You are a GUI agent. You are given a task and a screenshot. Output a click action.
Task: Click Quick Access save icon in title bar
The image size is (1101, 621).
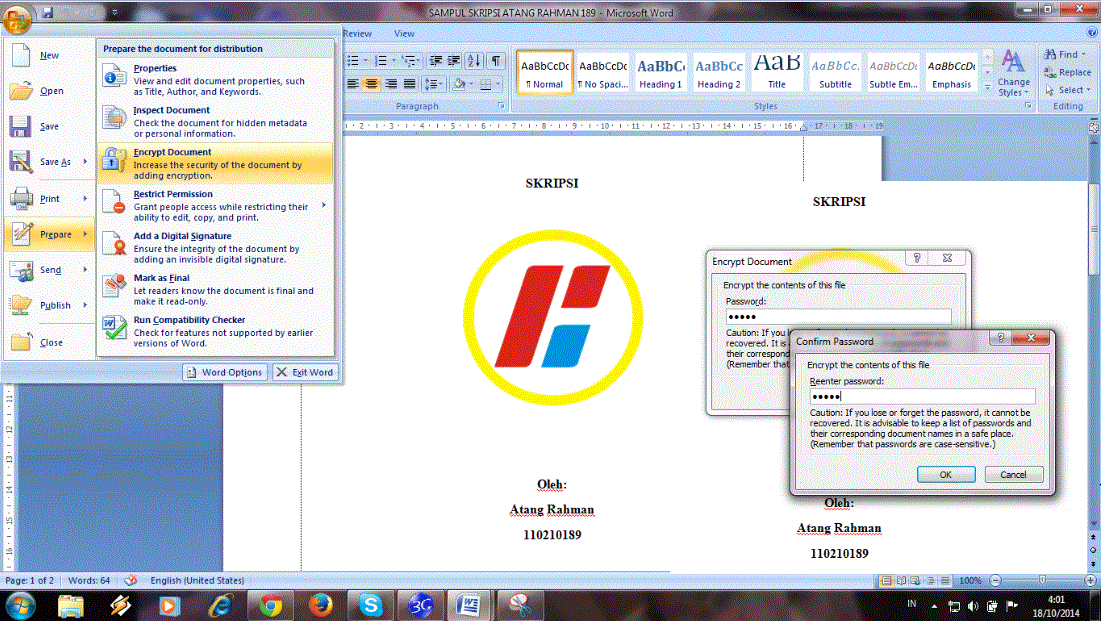pyautogui.click(x=48, y=13)
